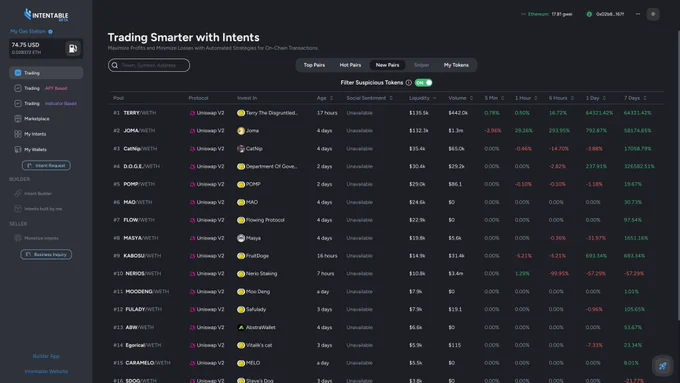Click the green wallet status icon
680x383 pixels.
point(589,14)
